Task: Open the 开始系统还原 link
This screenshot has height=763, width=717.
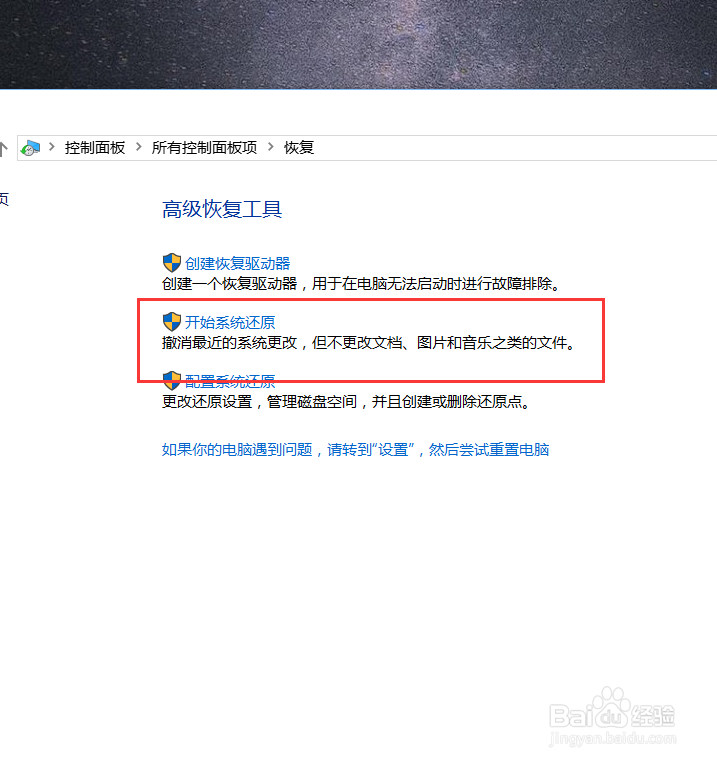Action: (x=230, y=323)
